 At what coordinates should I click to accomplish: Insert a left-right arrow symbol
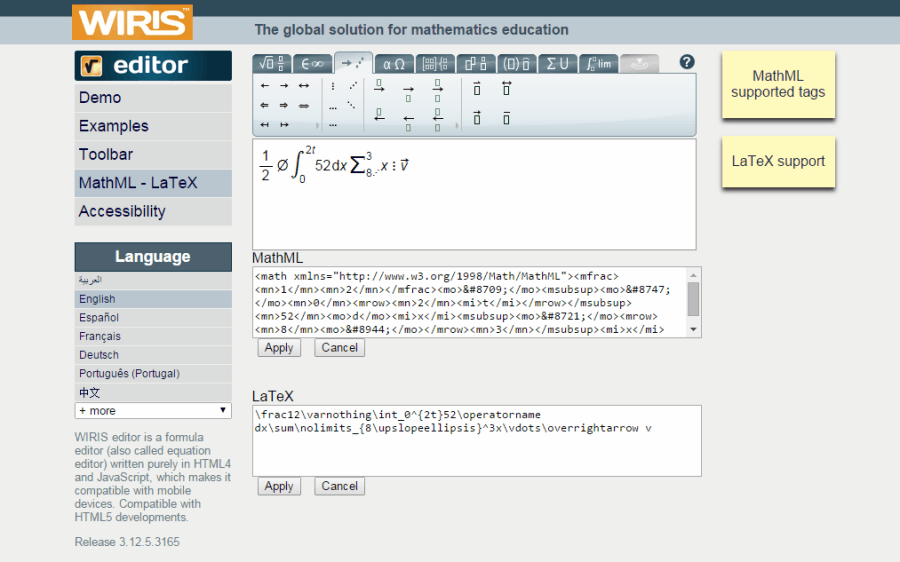tap(304, 86)
